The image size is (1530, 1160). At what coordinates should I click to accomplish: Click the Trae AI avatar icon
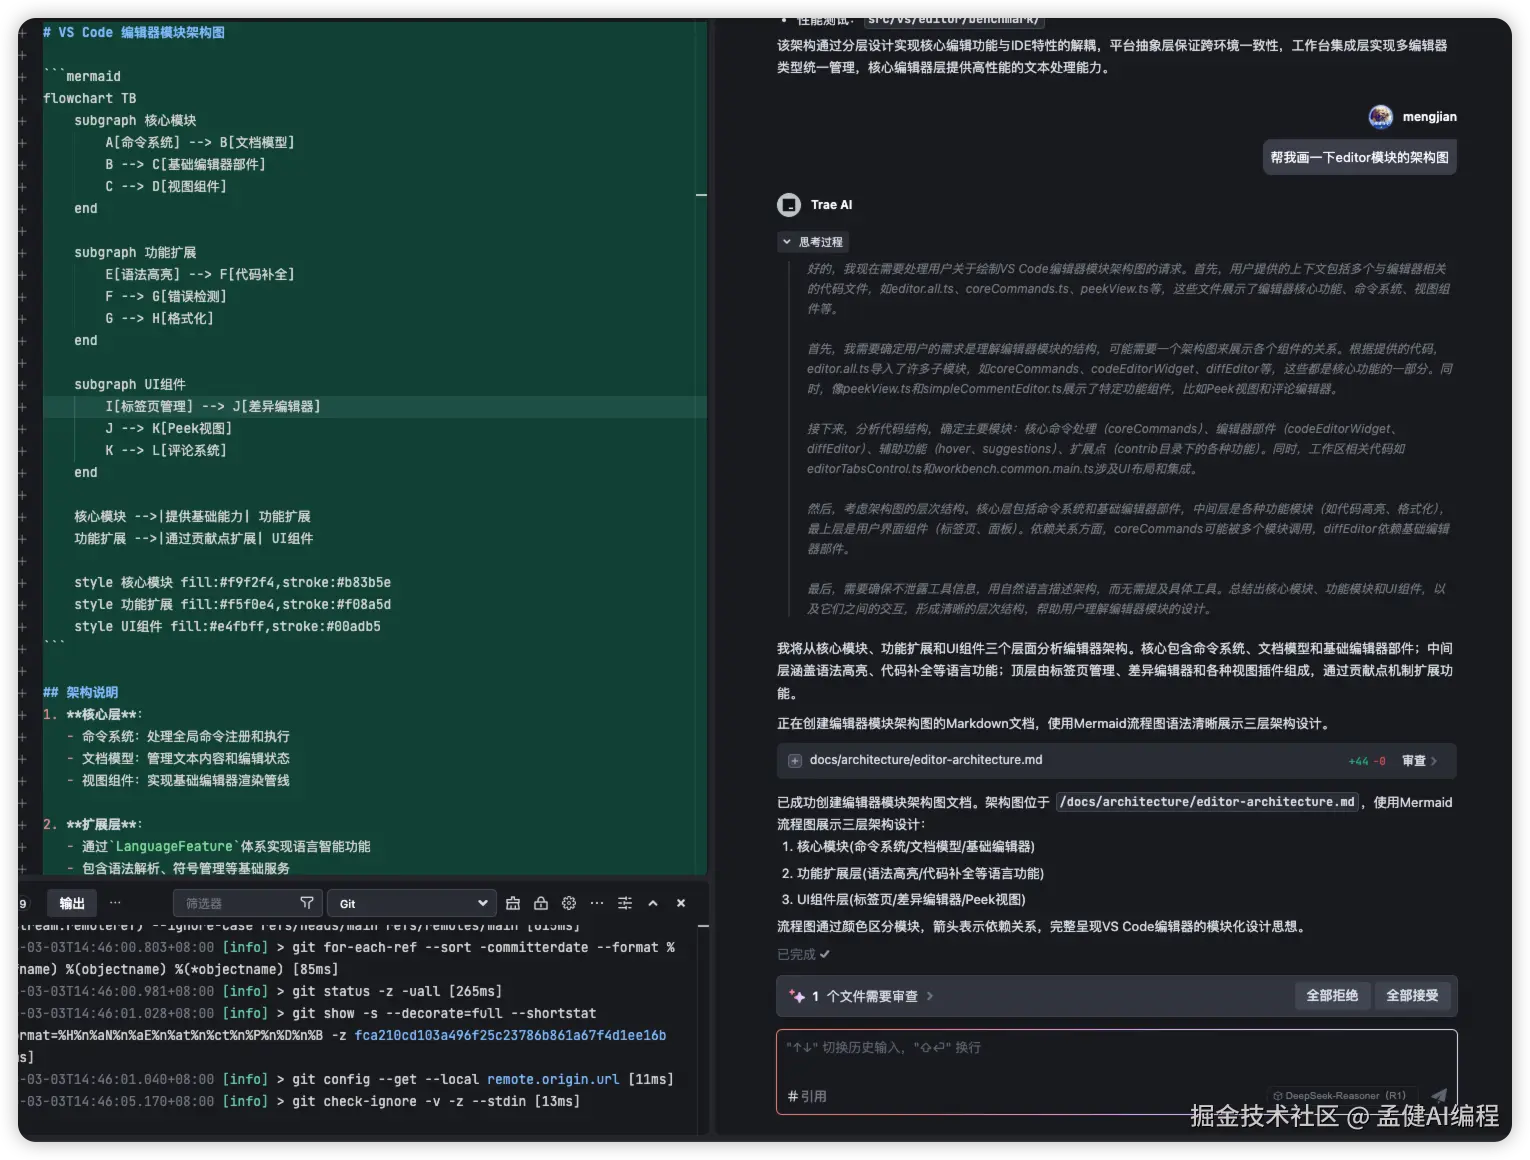pyautogui.click(x=789, y=205)
